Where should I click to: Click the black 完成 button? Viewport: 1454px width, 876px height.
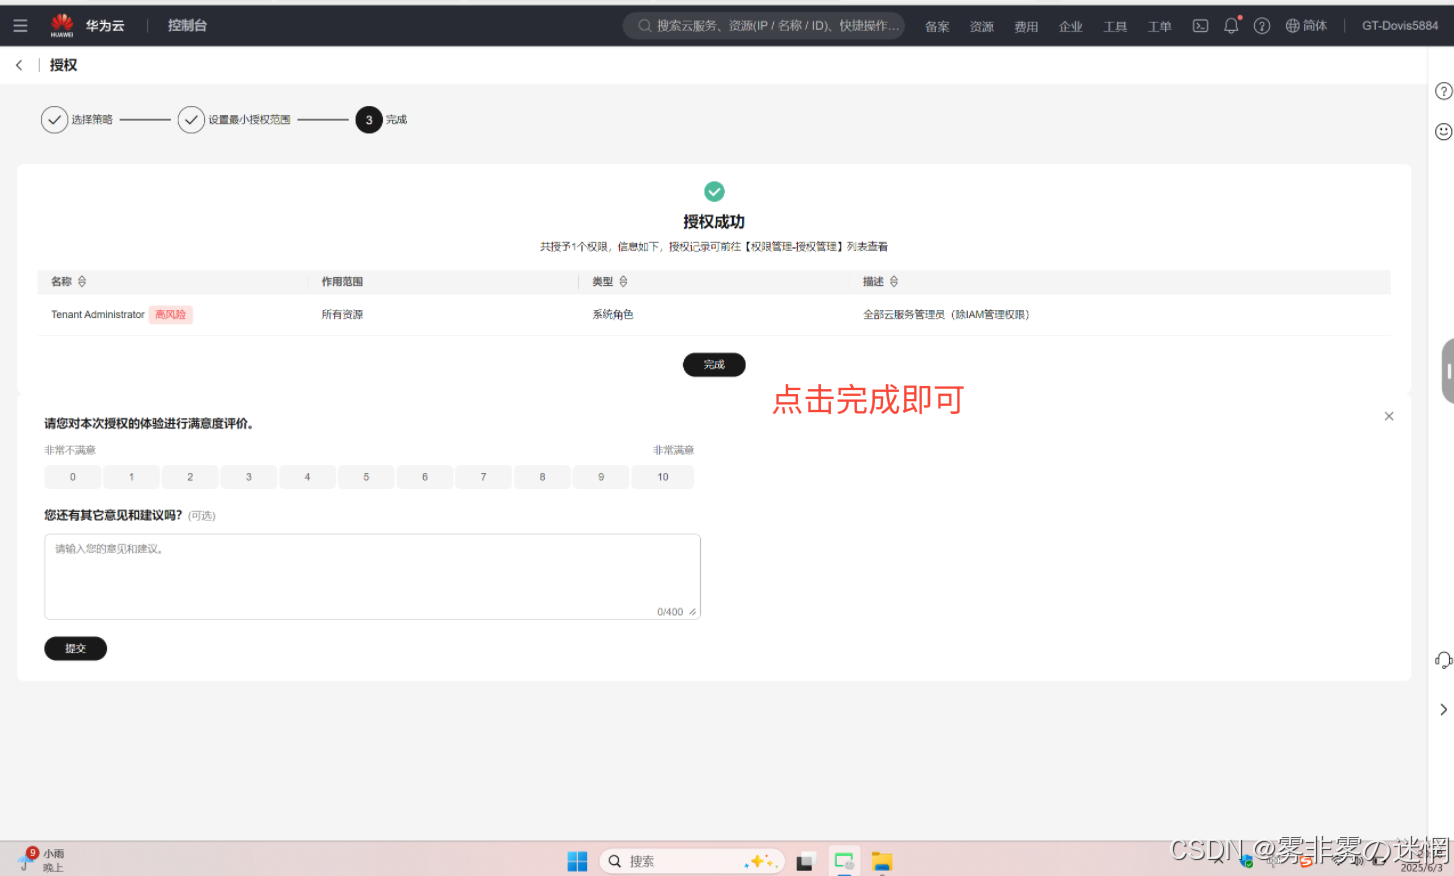[714, 365]
